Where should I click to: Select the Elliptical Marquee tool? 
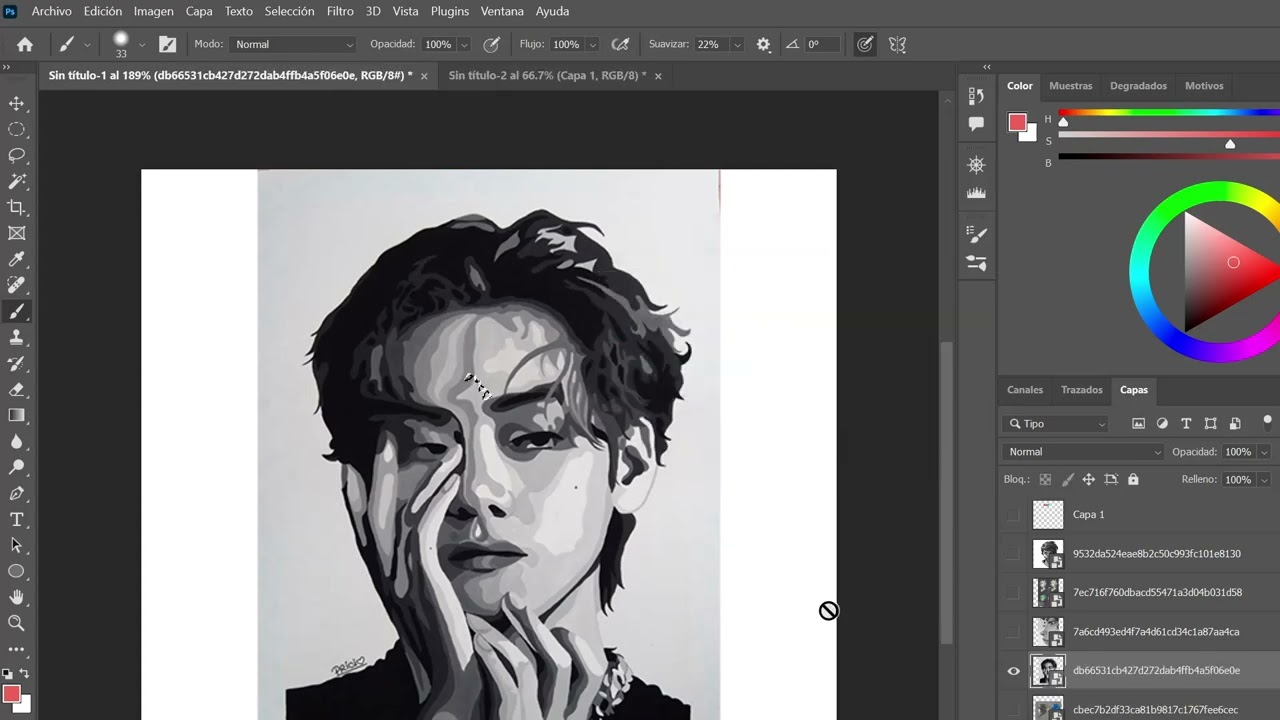coord(16,129)
